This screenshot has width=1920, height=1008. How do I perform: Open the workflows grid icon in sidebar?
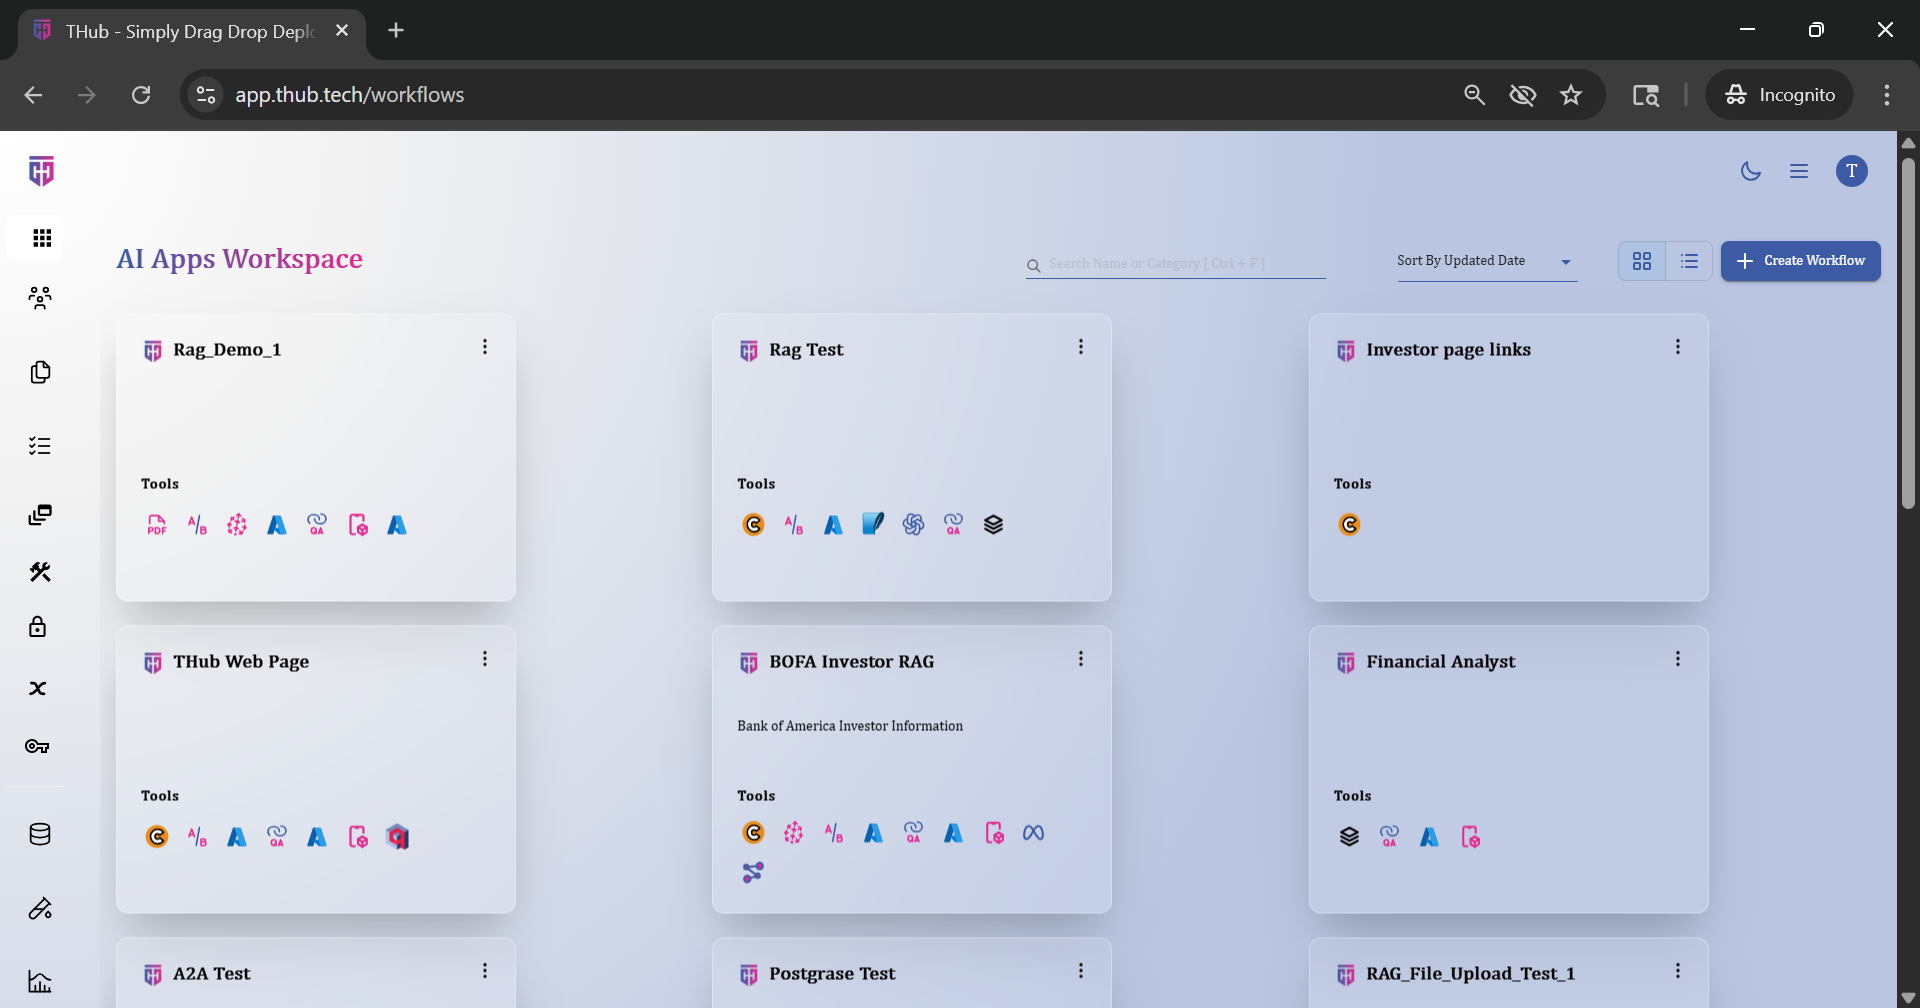(41, 238)
